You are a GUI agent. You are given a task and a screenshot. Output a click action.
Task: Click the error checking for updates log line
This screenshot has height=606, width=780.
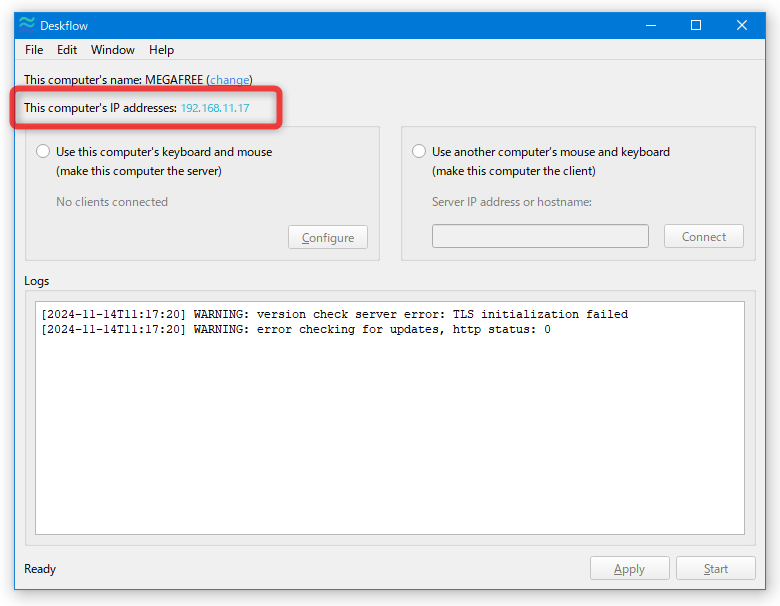296,329
